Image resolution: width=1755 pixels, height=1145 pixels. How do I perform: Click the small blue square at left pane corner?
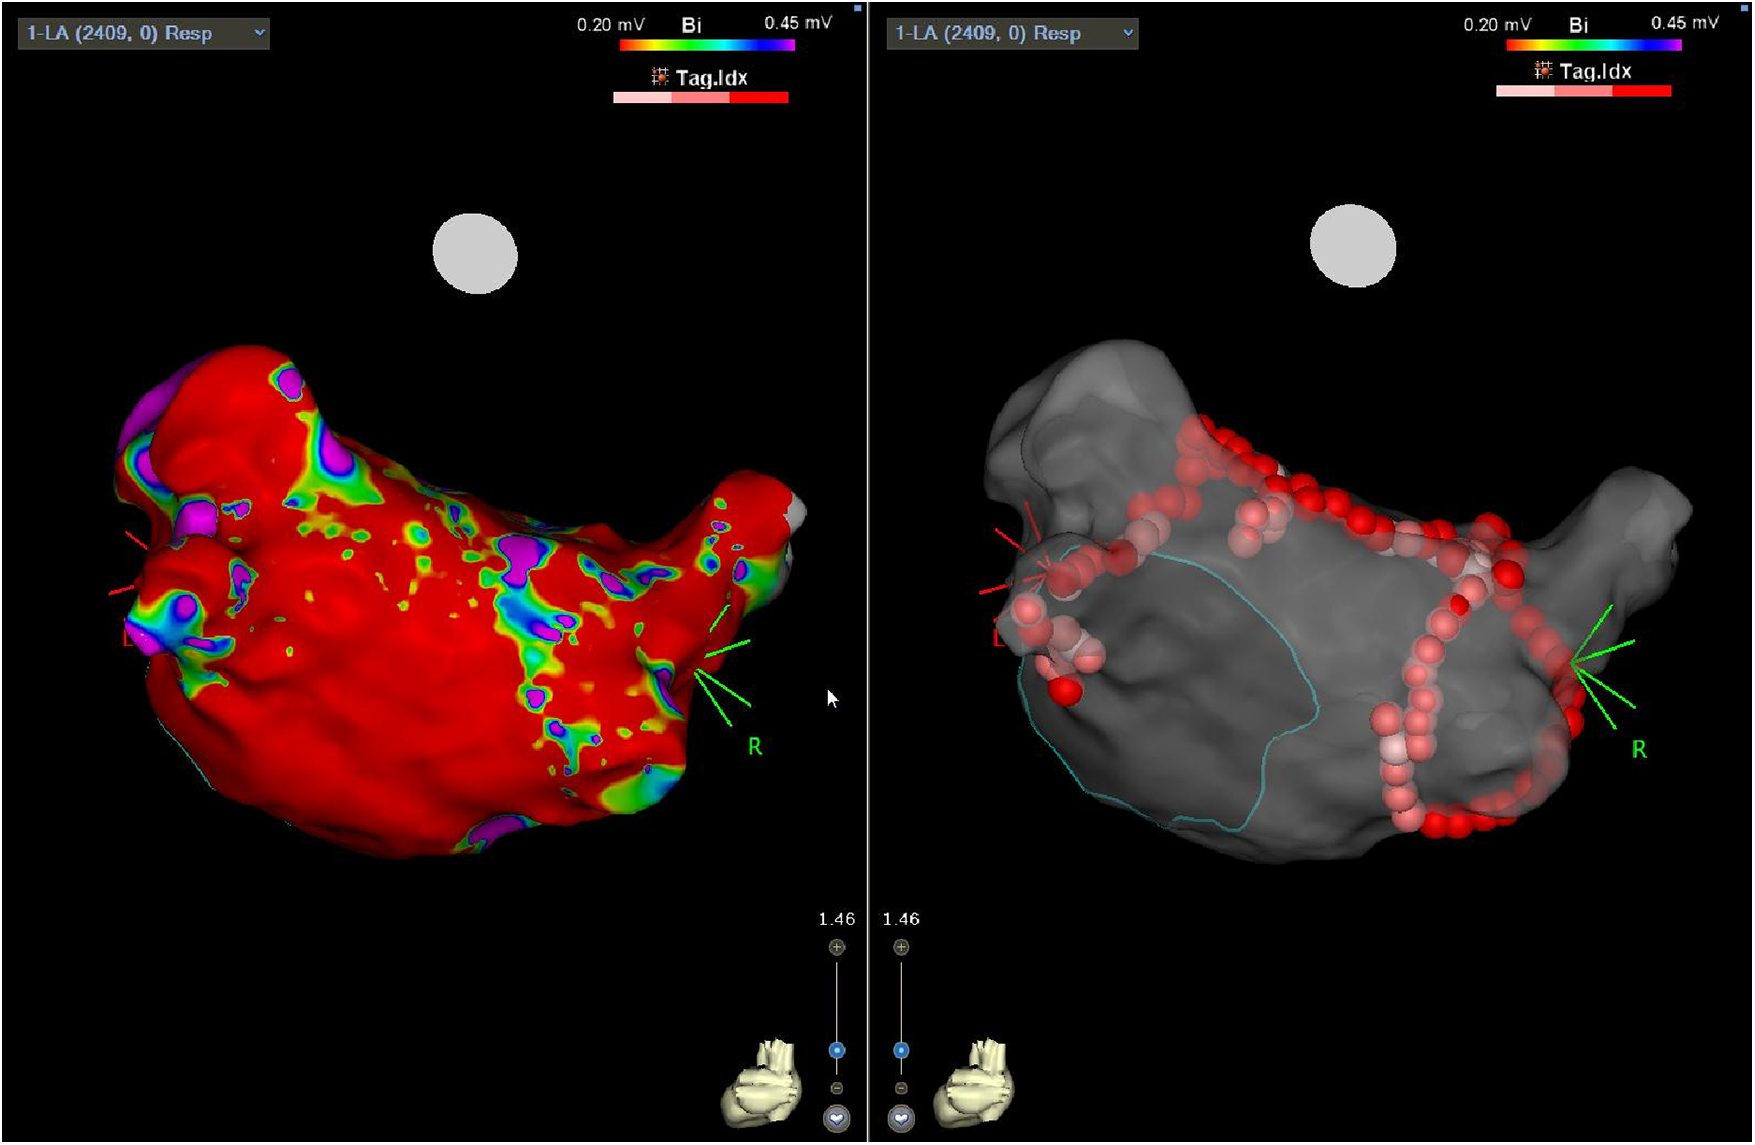(x=858, y=8)
